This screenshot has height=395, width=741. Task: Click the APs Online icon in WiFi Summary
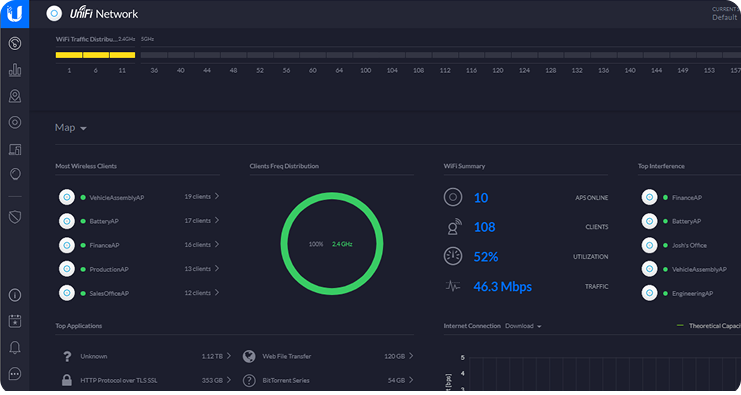click(453, 197)
